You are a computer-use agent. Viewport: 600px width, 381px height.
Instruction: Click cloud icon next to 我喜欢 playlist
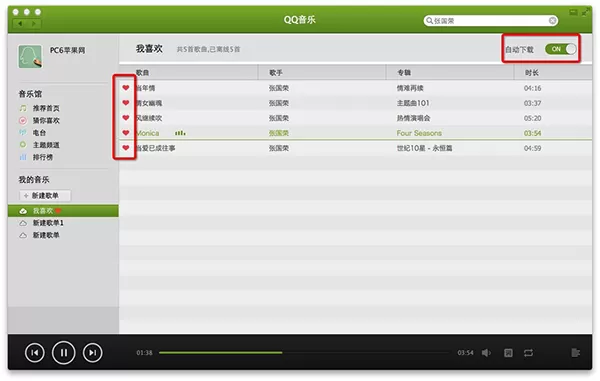(x=23, y=211)
